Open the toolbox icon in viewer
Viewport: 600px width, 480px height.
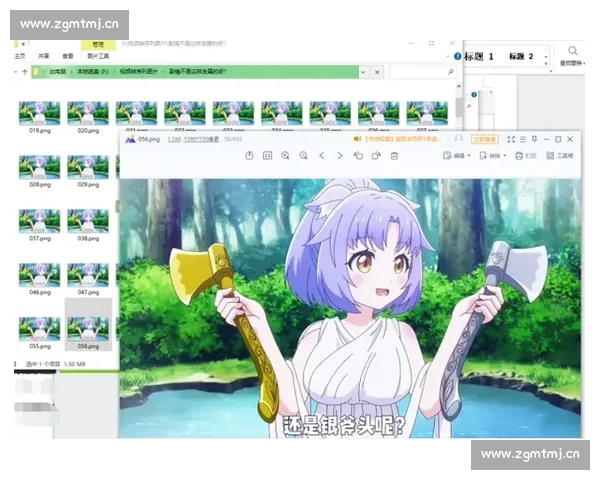coord(561,156)
